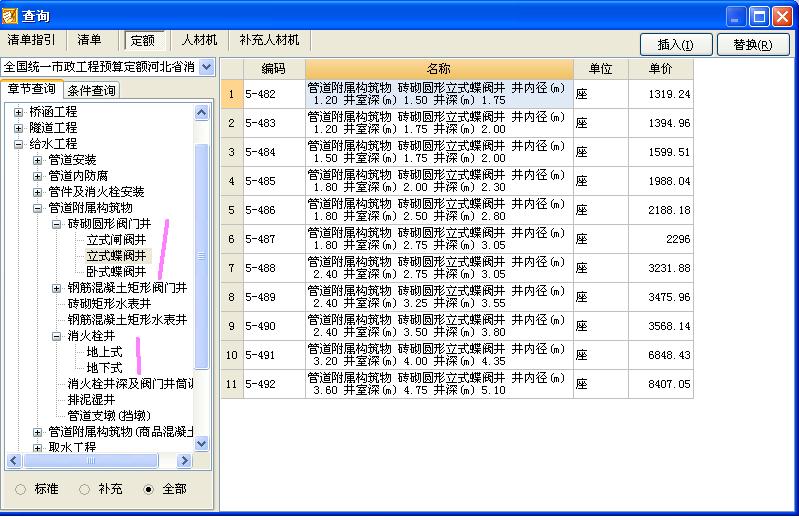Click row number 6 header
The image size is (799, 520).
click(232, 239)
